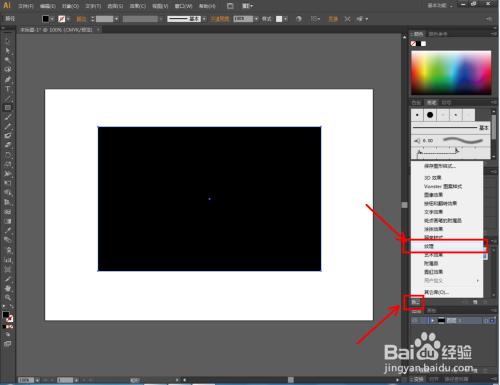Click the recolor artwork wheel icon
This screenshot has width=500, height=385.
299,19
